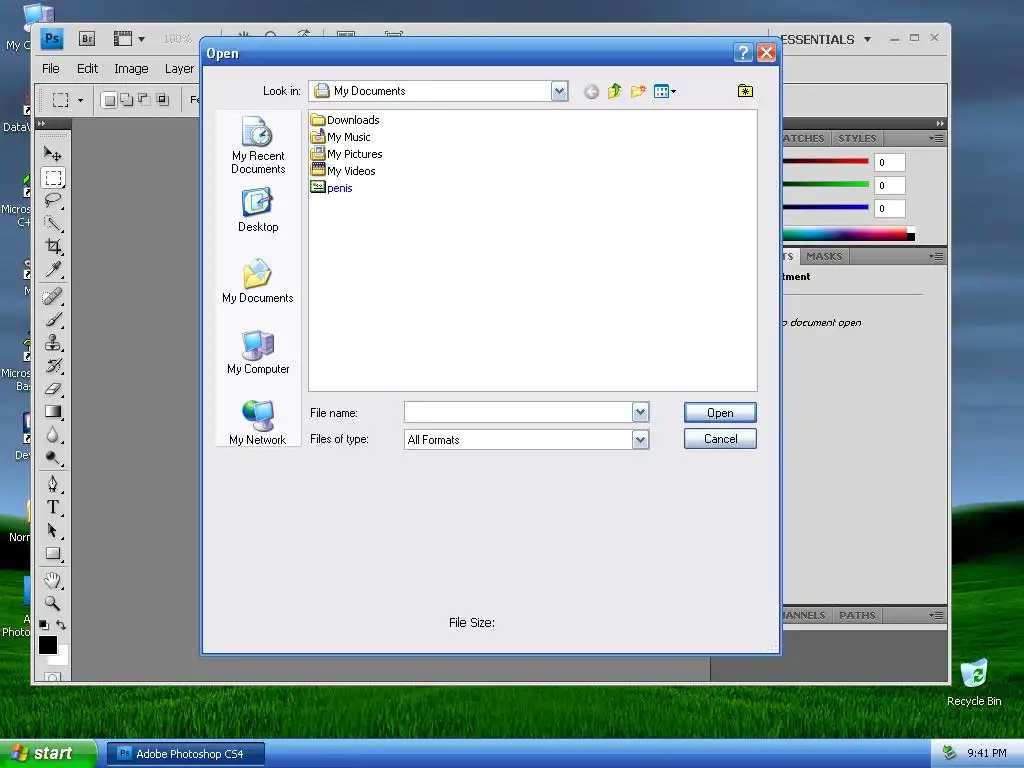Select the Brush tool
The width and height of the screenshot is (1024, 768).
(52, 319)
